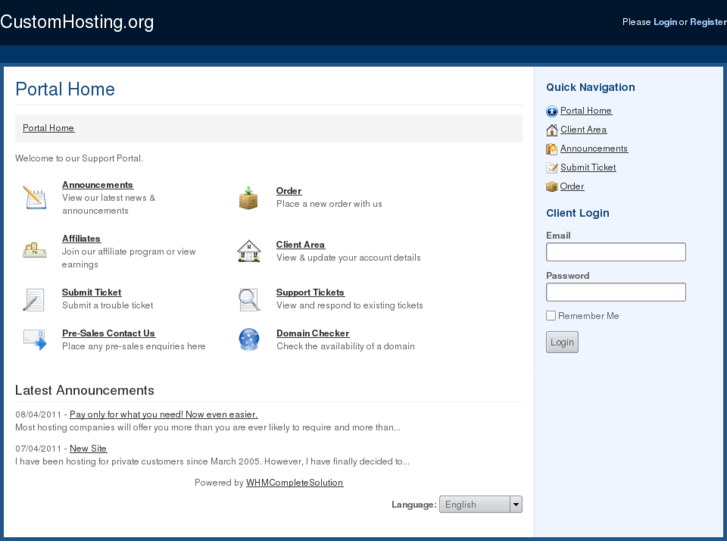Click the Latest Announcements heading
The image size is (727, 545).
pos(84,390)
